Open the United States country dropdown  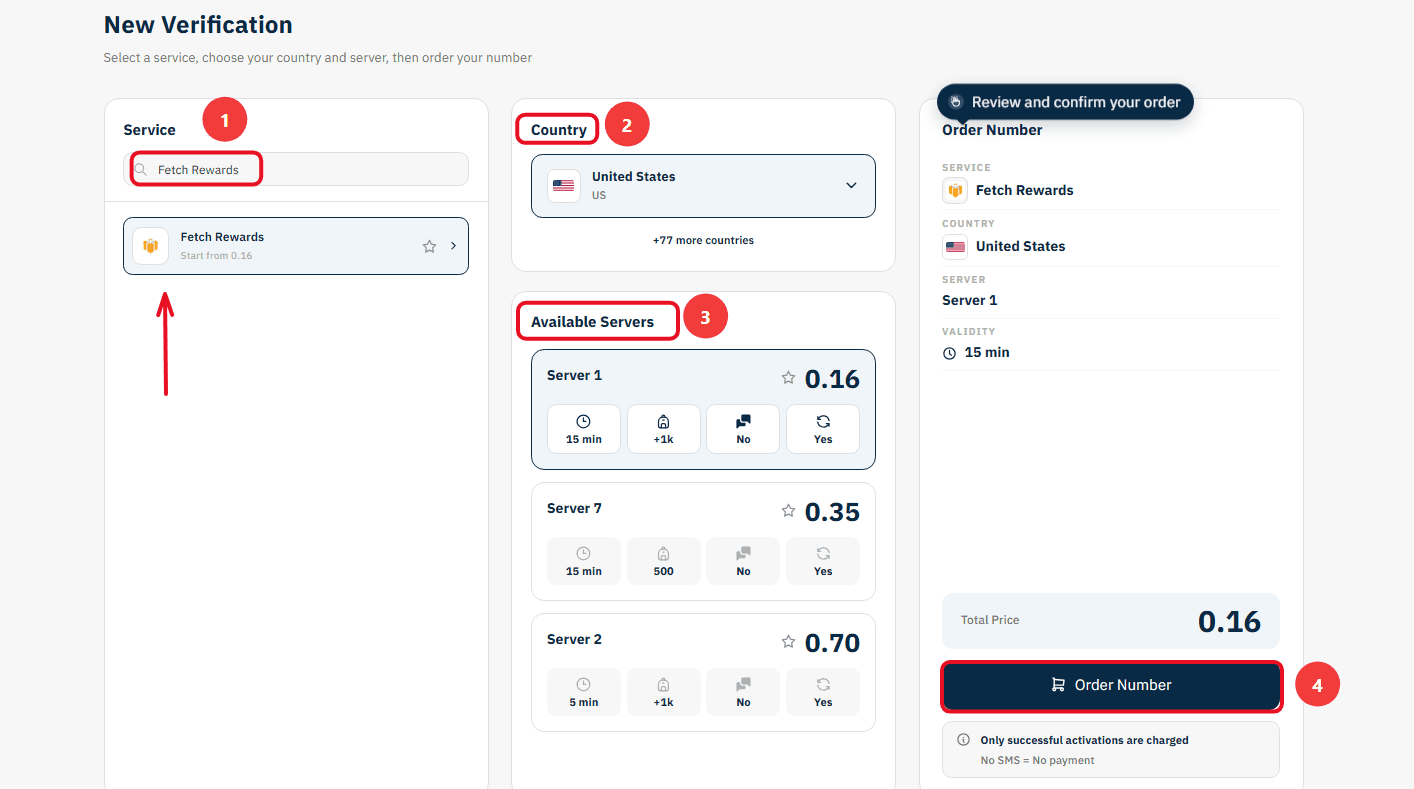tap(703, 185)
